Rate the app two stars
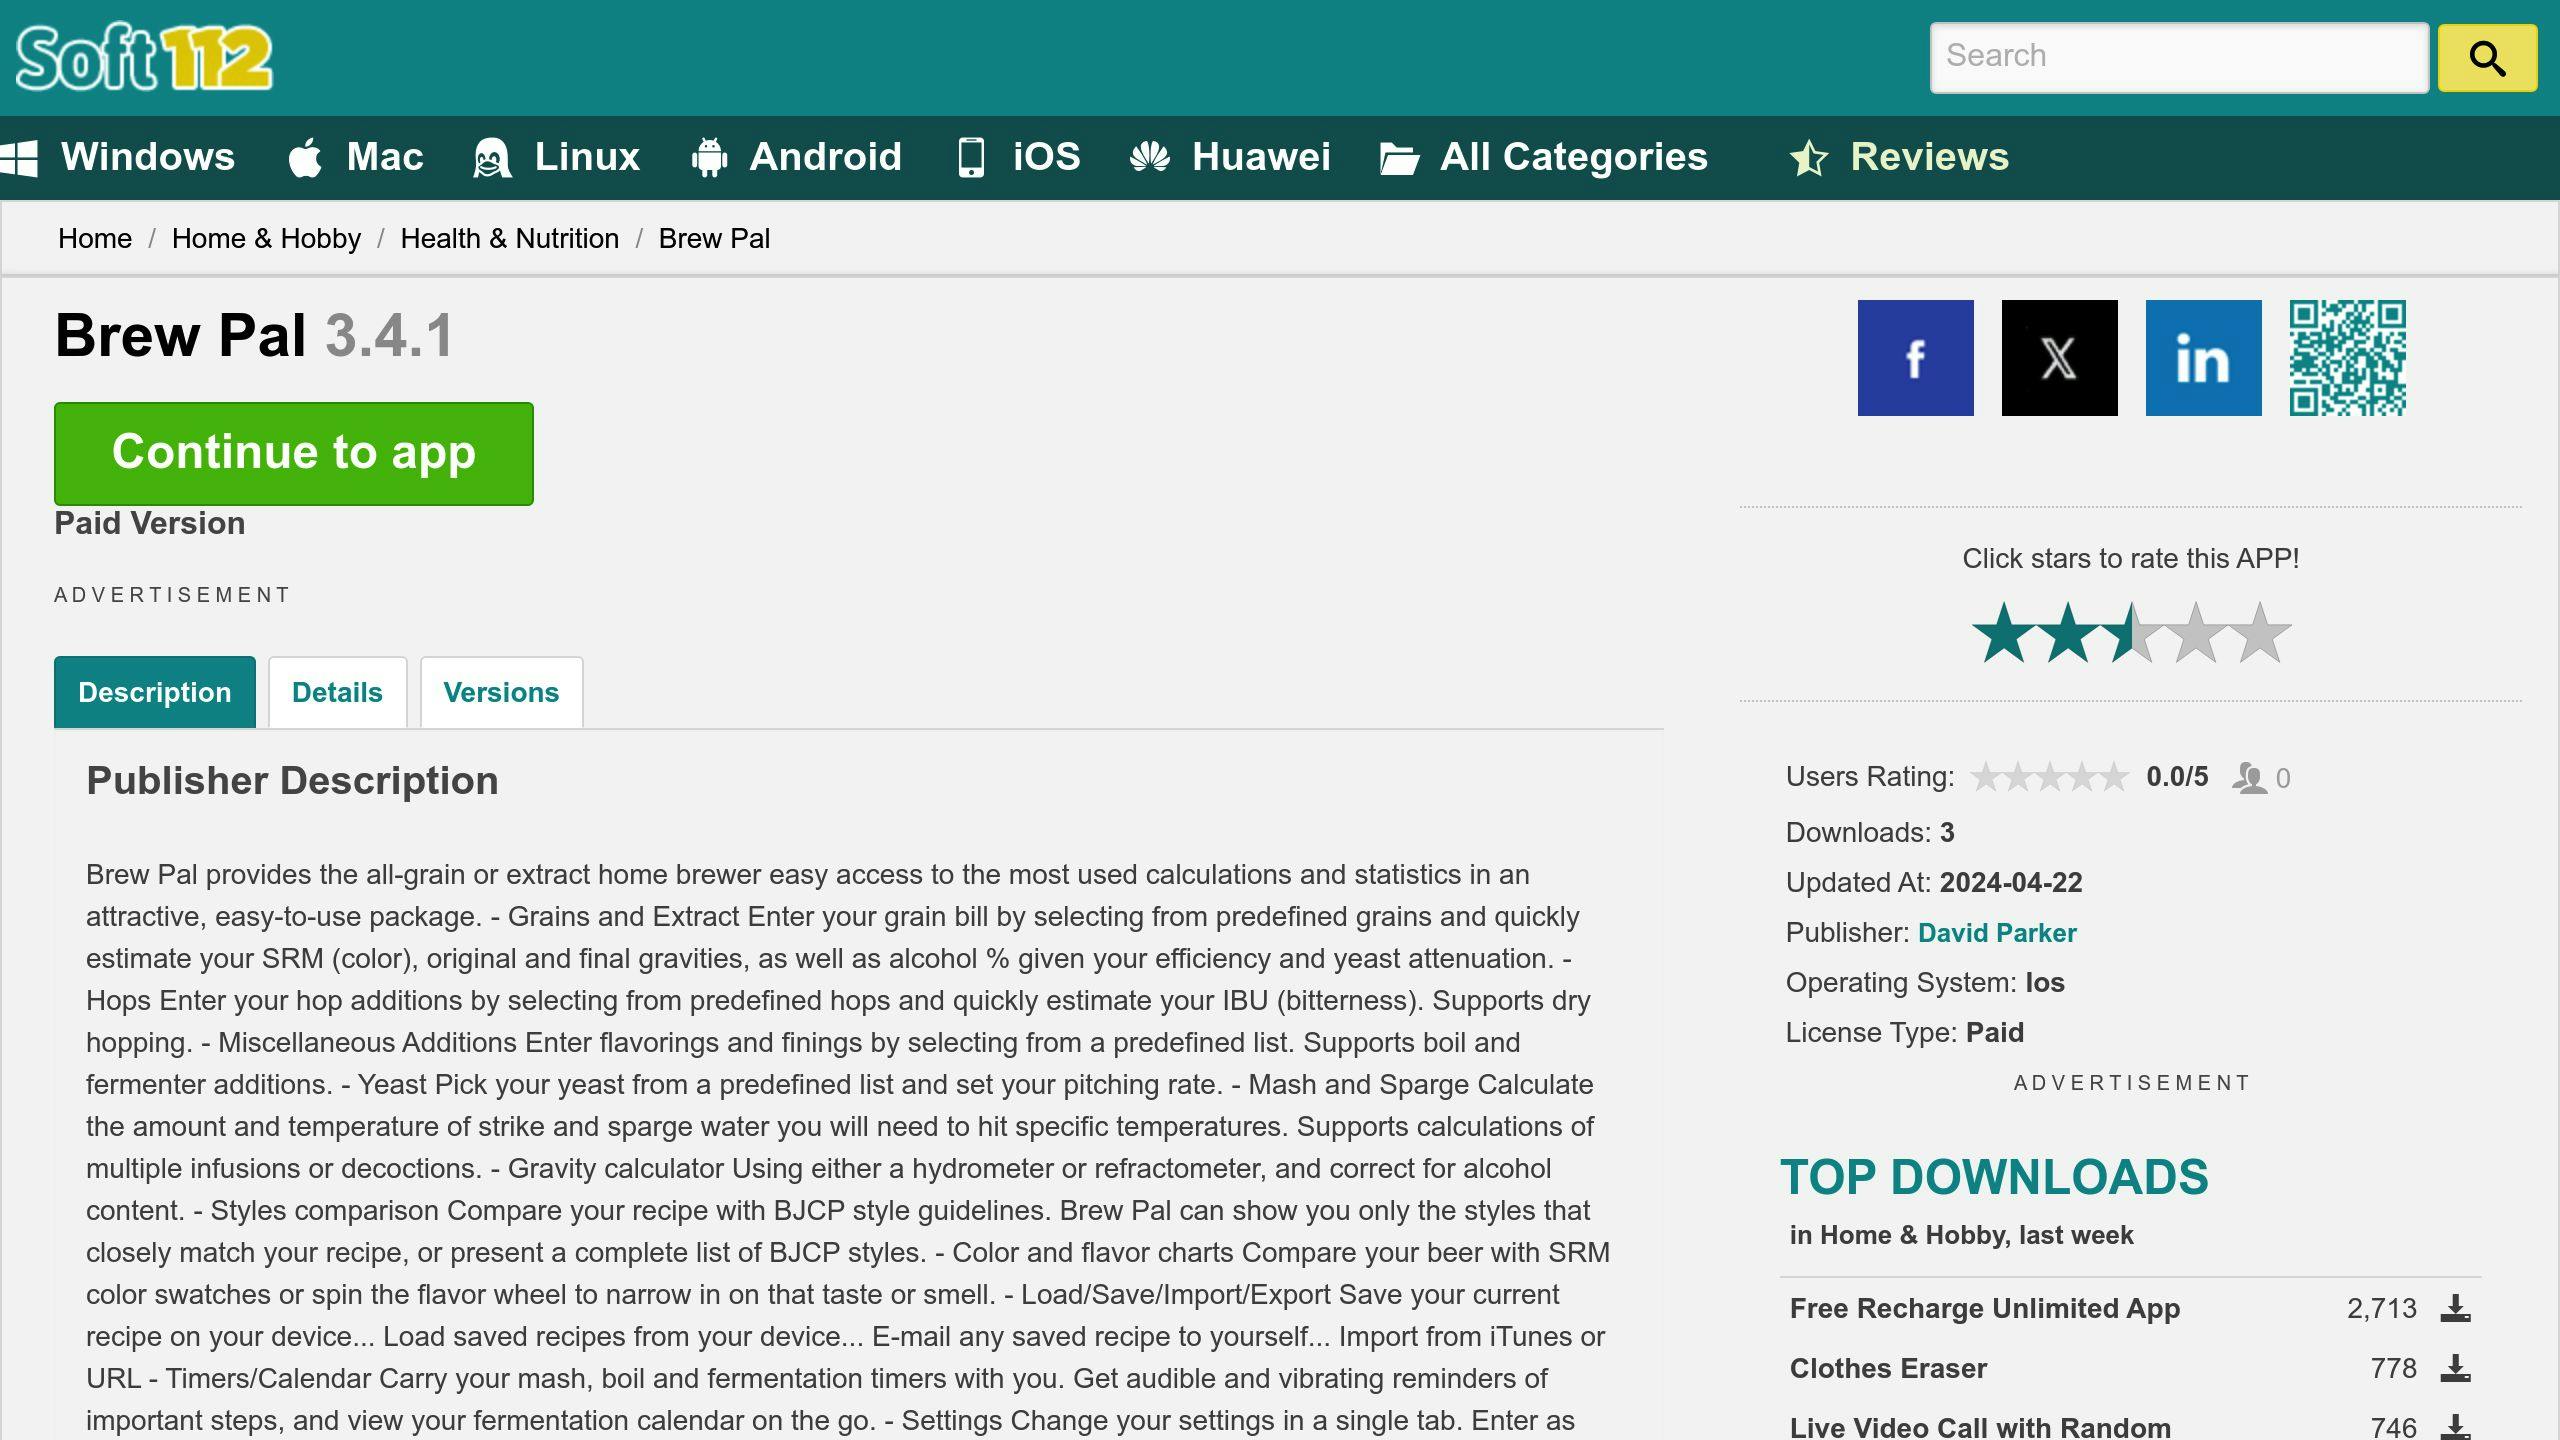Screen dimensions: 2560x1440 point(2067,633)
